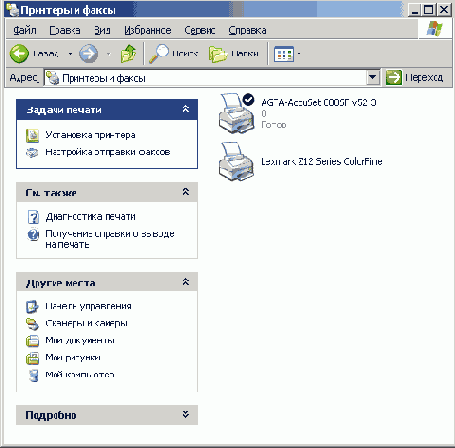455x448 pixels.
Task: Click inside the address bar field
Action: tap(206, 78)
